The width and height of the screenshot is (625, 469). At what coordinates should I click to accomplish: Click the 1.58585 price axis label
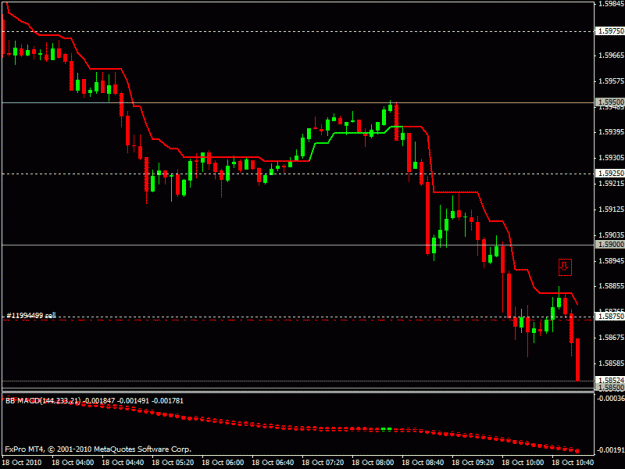tap(611, 363)
